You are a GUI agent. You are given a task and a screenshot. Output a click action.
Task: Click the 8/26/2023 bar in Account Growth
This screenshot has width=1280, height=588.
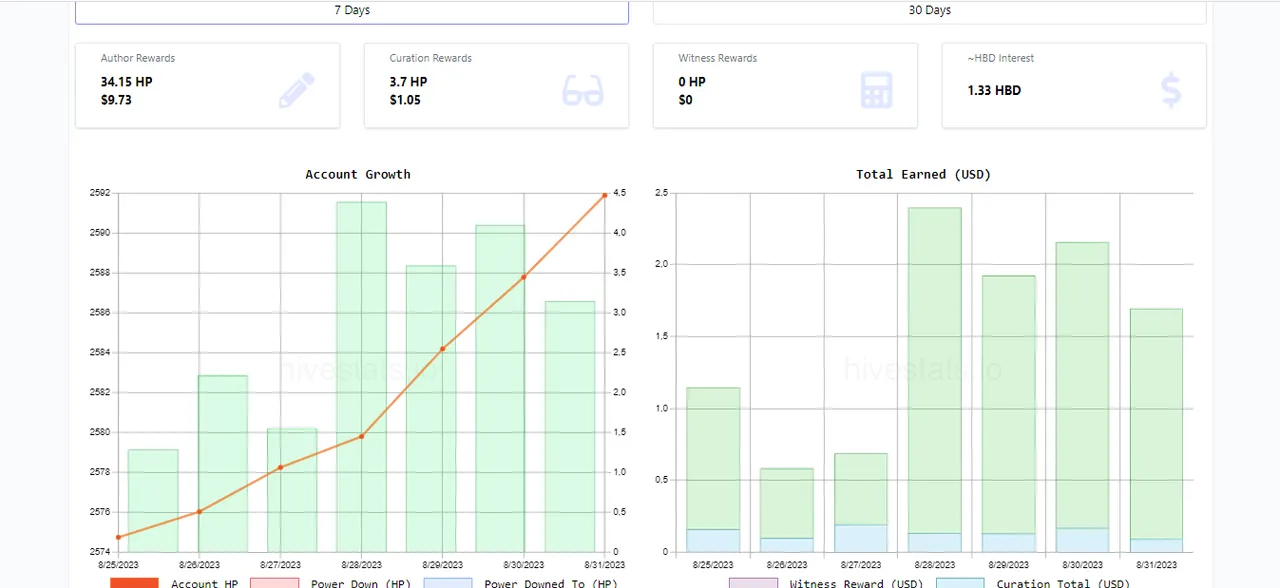point(223,463)
